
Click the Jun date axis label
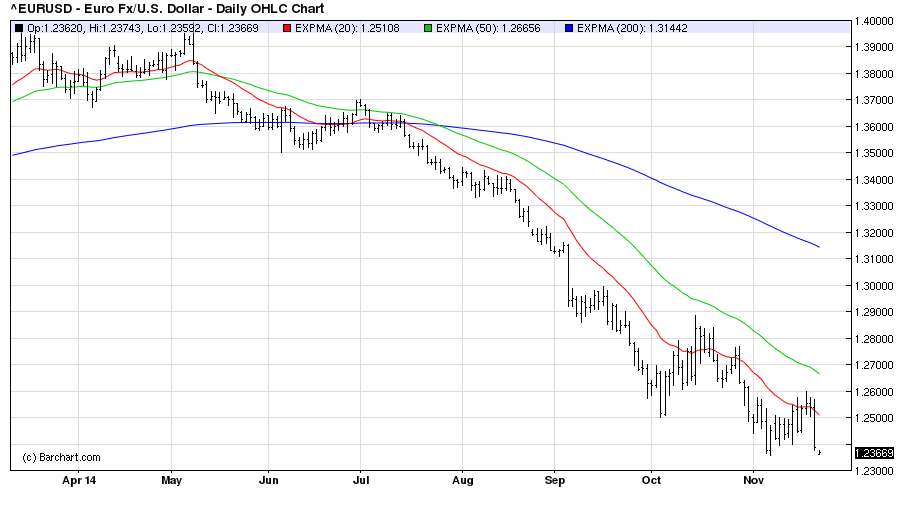(269, 480)
